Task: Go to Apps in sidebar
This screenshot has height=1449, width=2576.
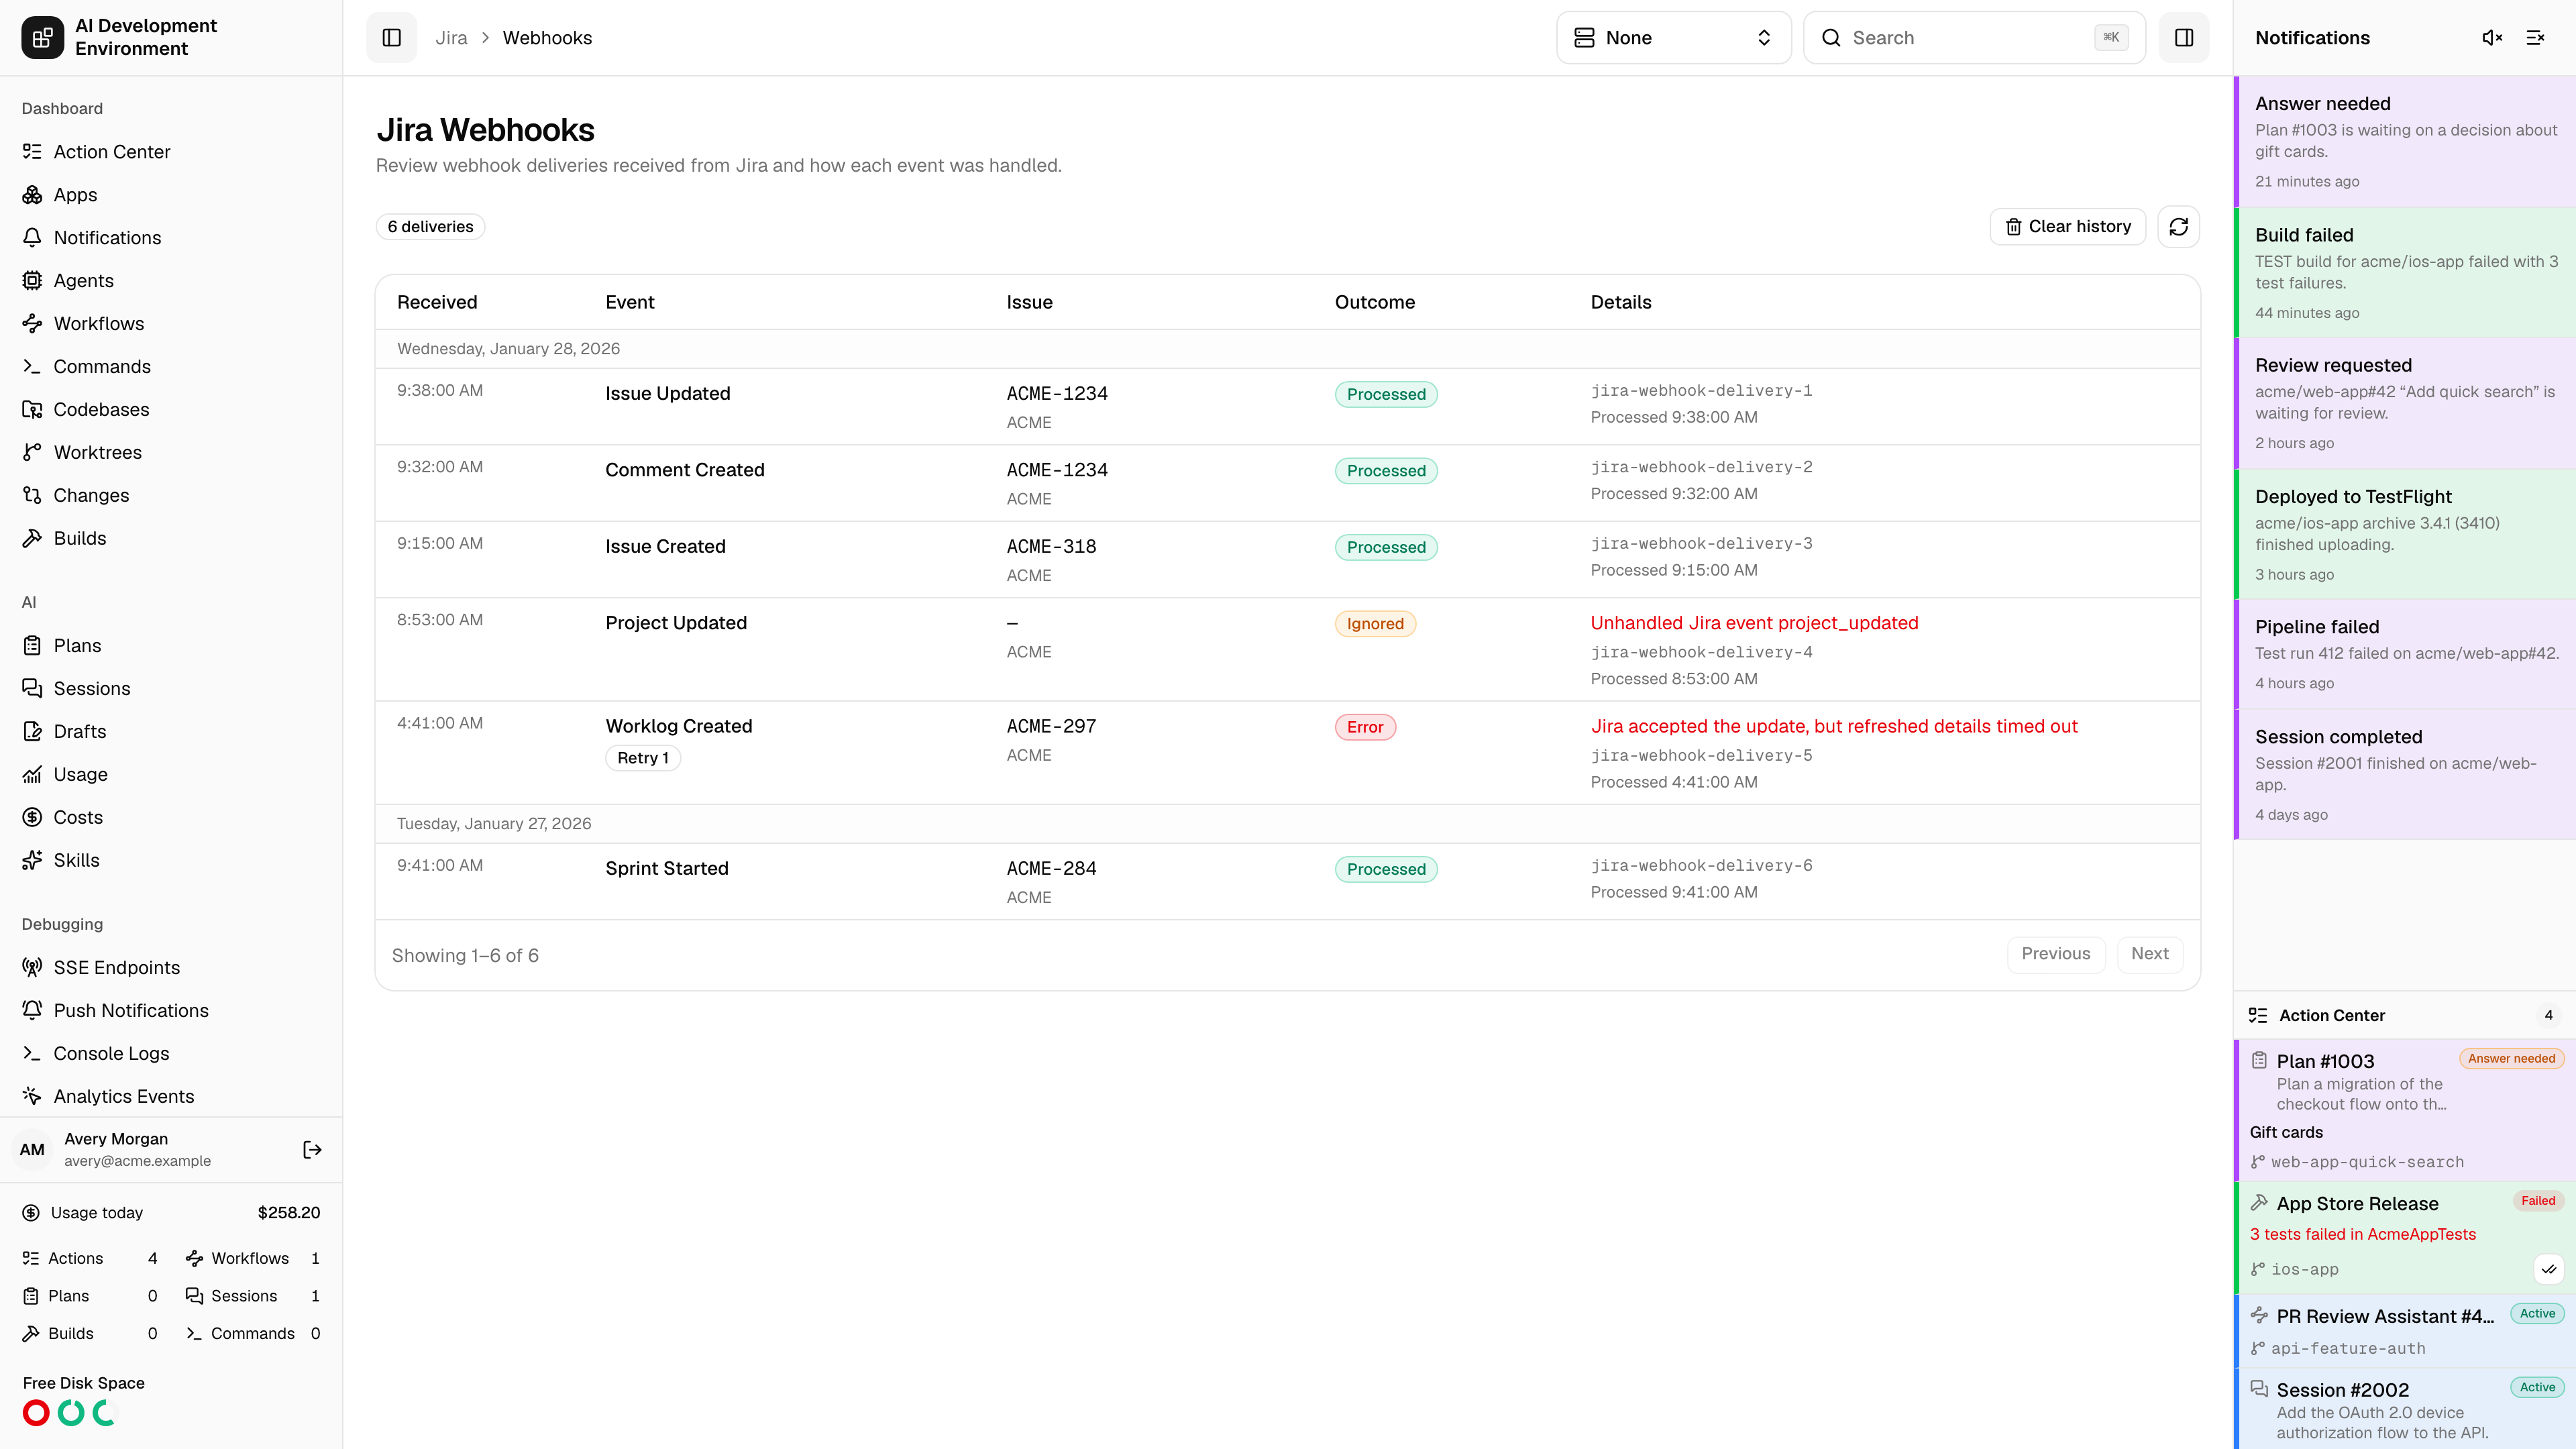Action: [x=171, y=195]
